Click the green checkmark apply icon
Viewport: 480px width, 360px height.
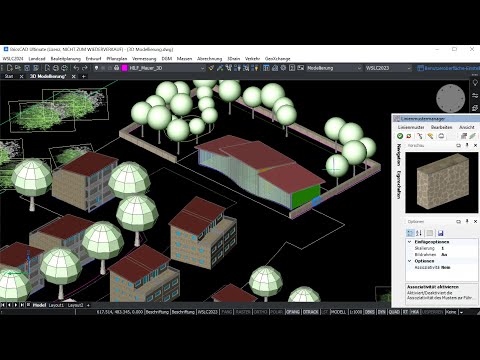pyautogui.click(x=400, y=136)
